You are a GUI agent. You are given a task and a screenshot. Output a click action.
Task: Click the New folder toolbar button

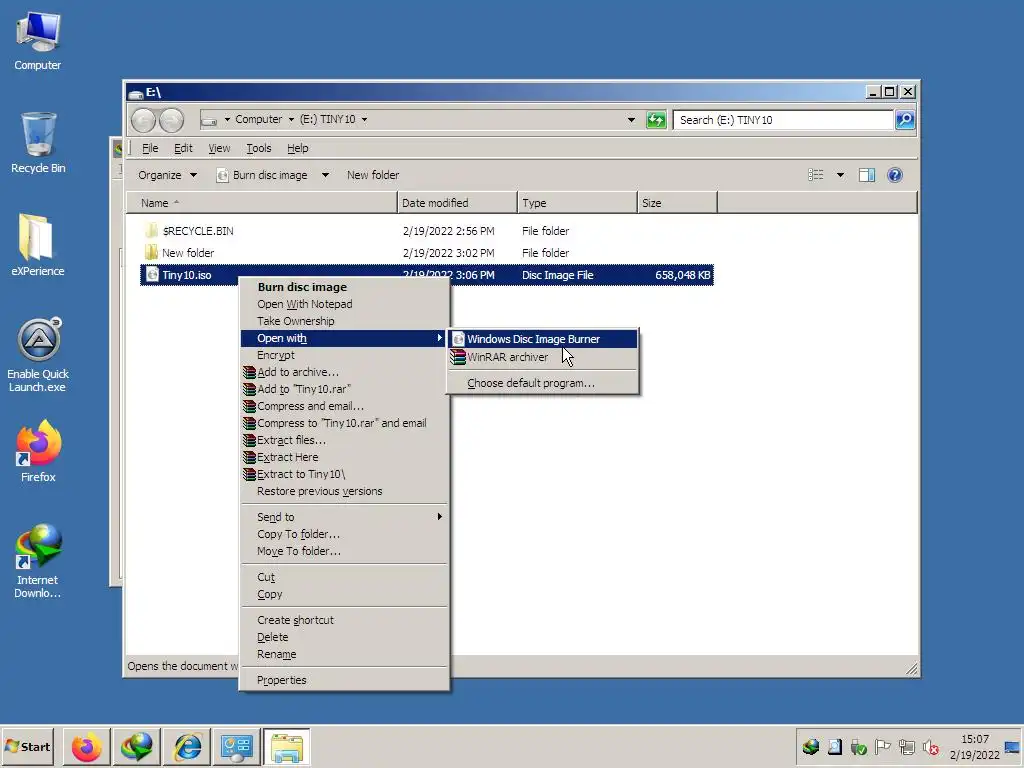click(373, 175)
